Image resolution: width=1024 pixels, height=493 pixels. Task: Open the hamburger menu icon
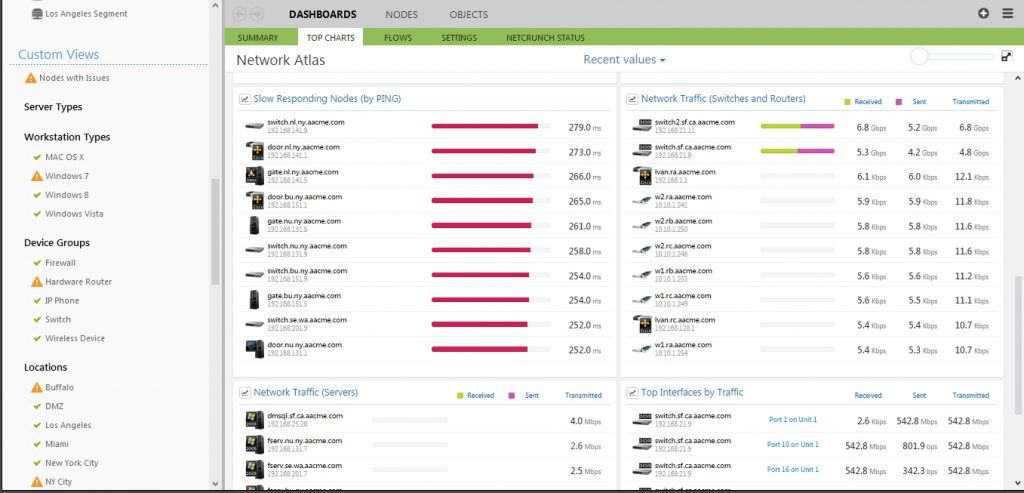pyautogui.click(x=1007, y=13)
